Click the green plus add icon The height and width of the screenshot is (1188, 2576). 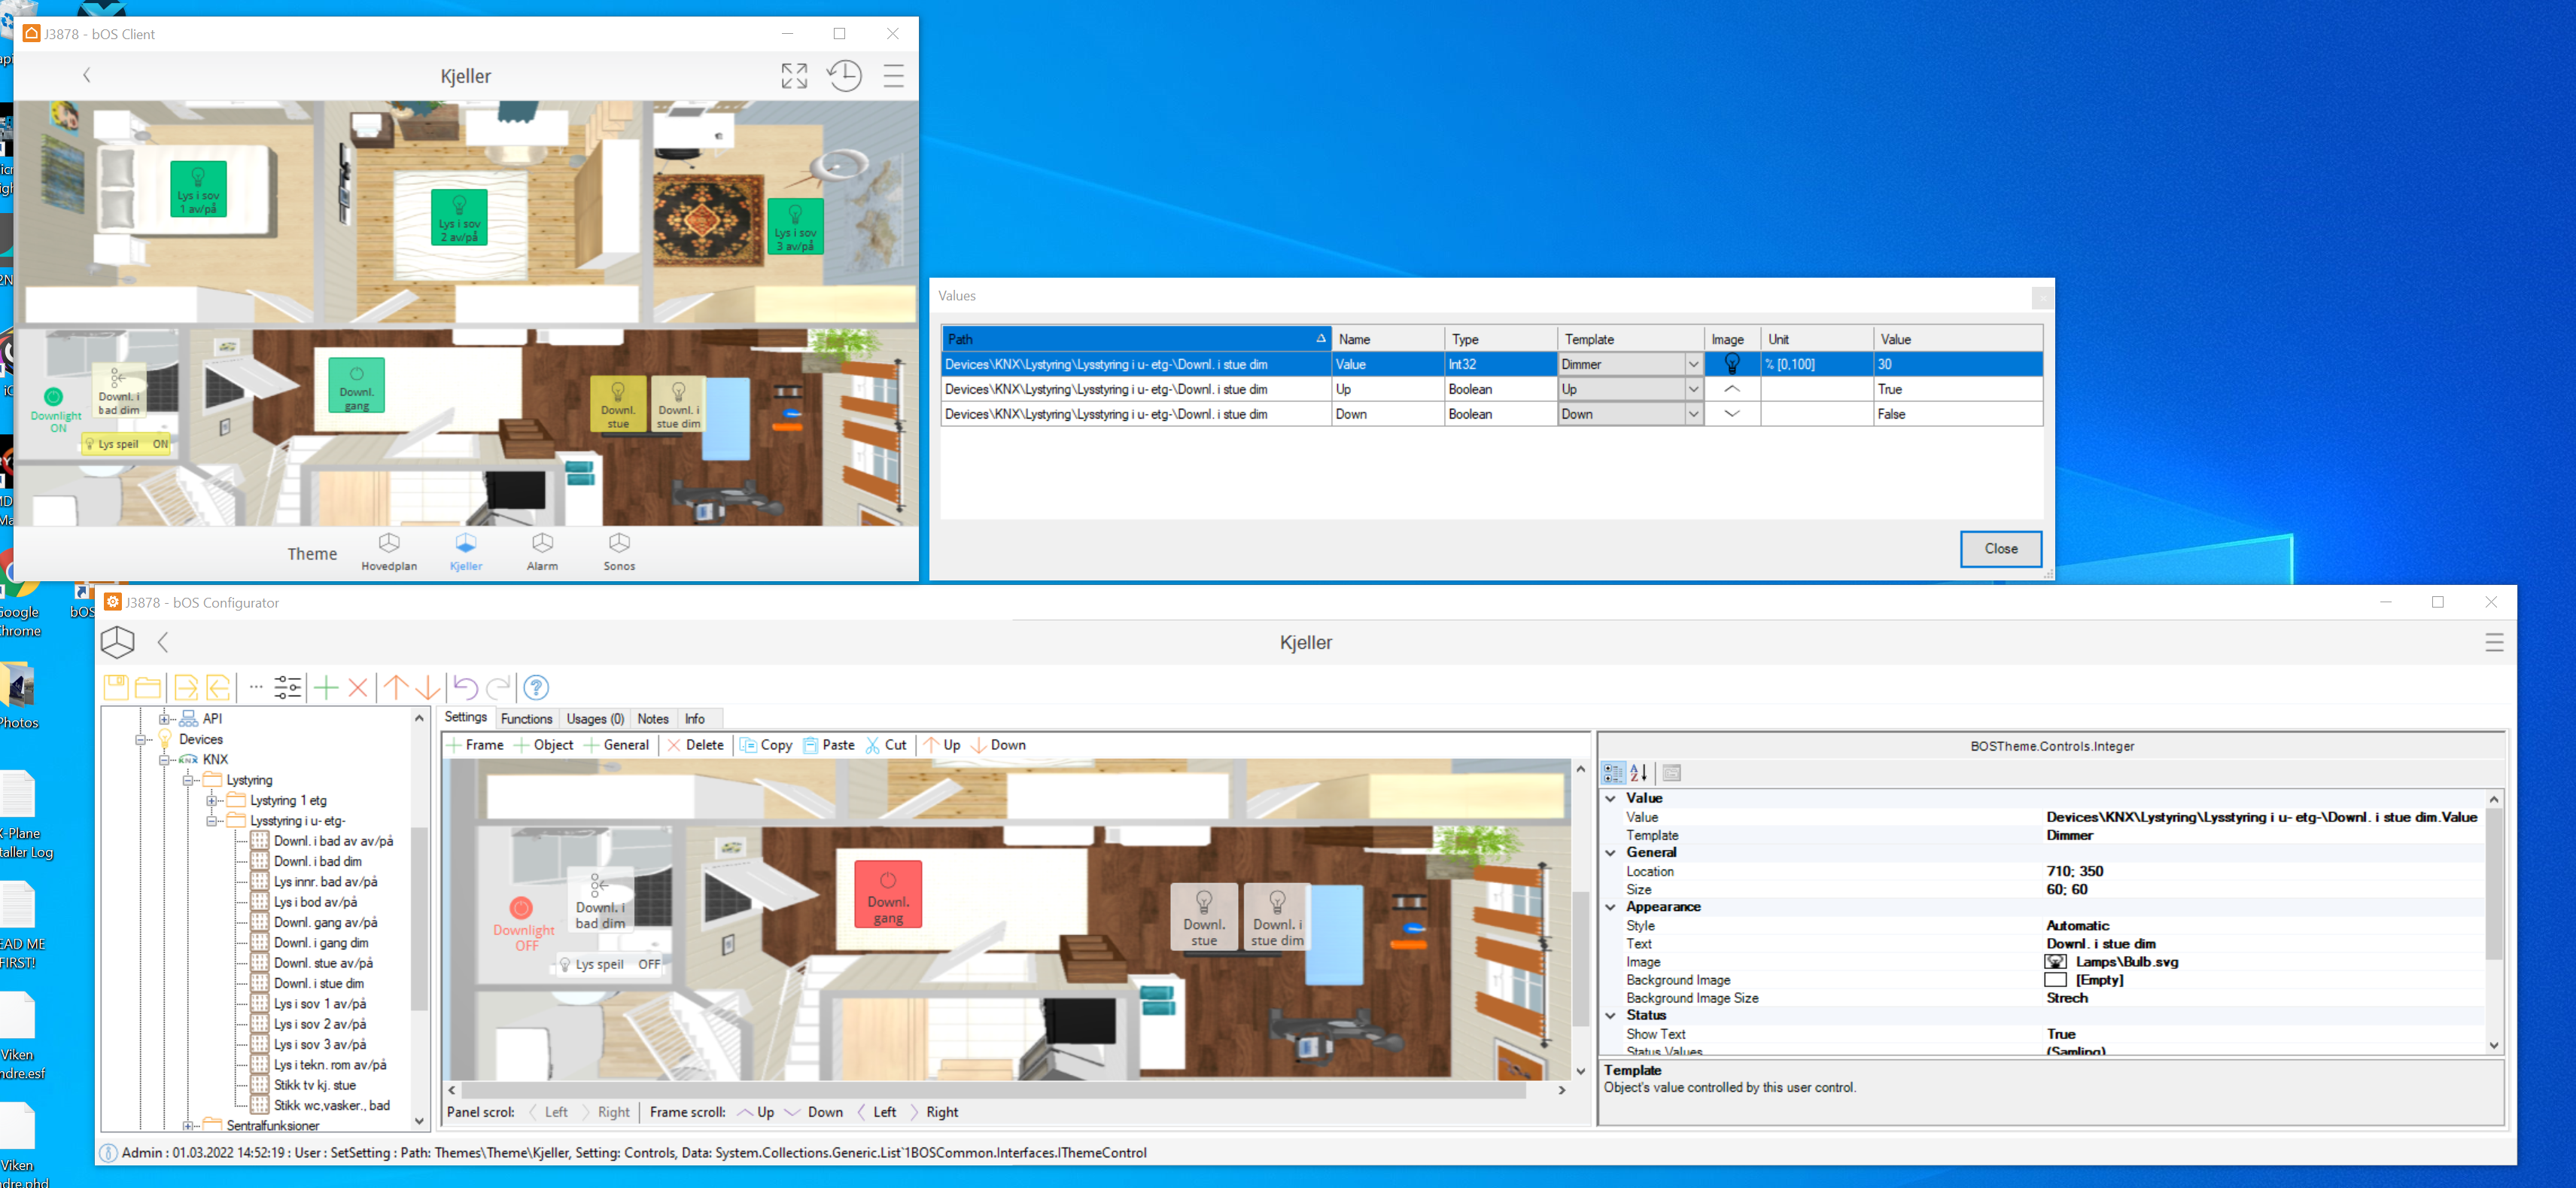pyautogui.click(x=326, y=687)
